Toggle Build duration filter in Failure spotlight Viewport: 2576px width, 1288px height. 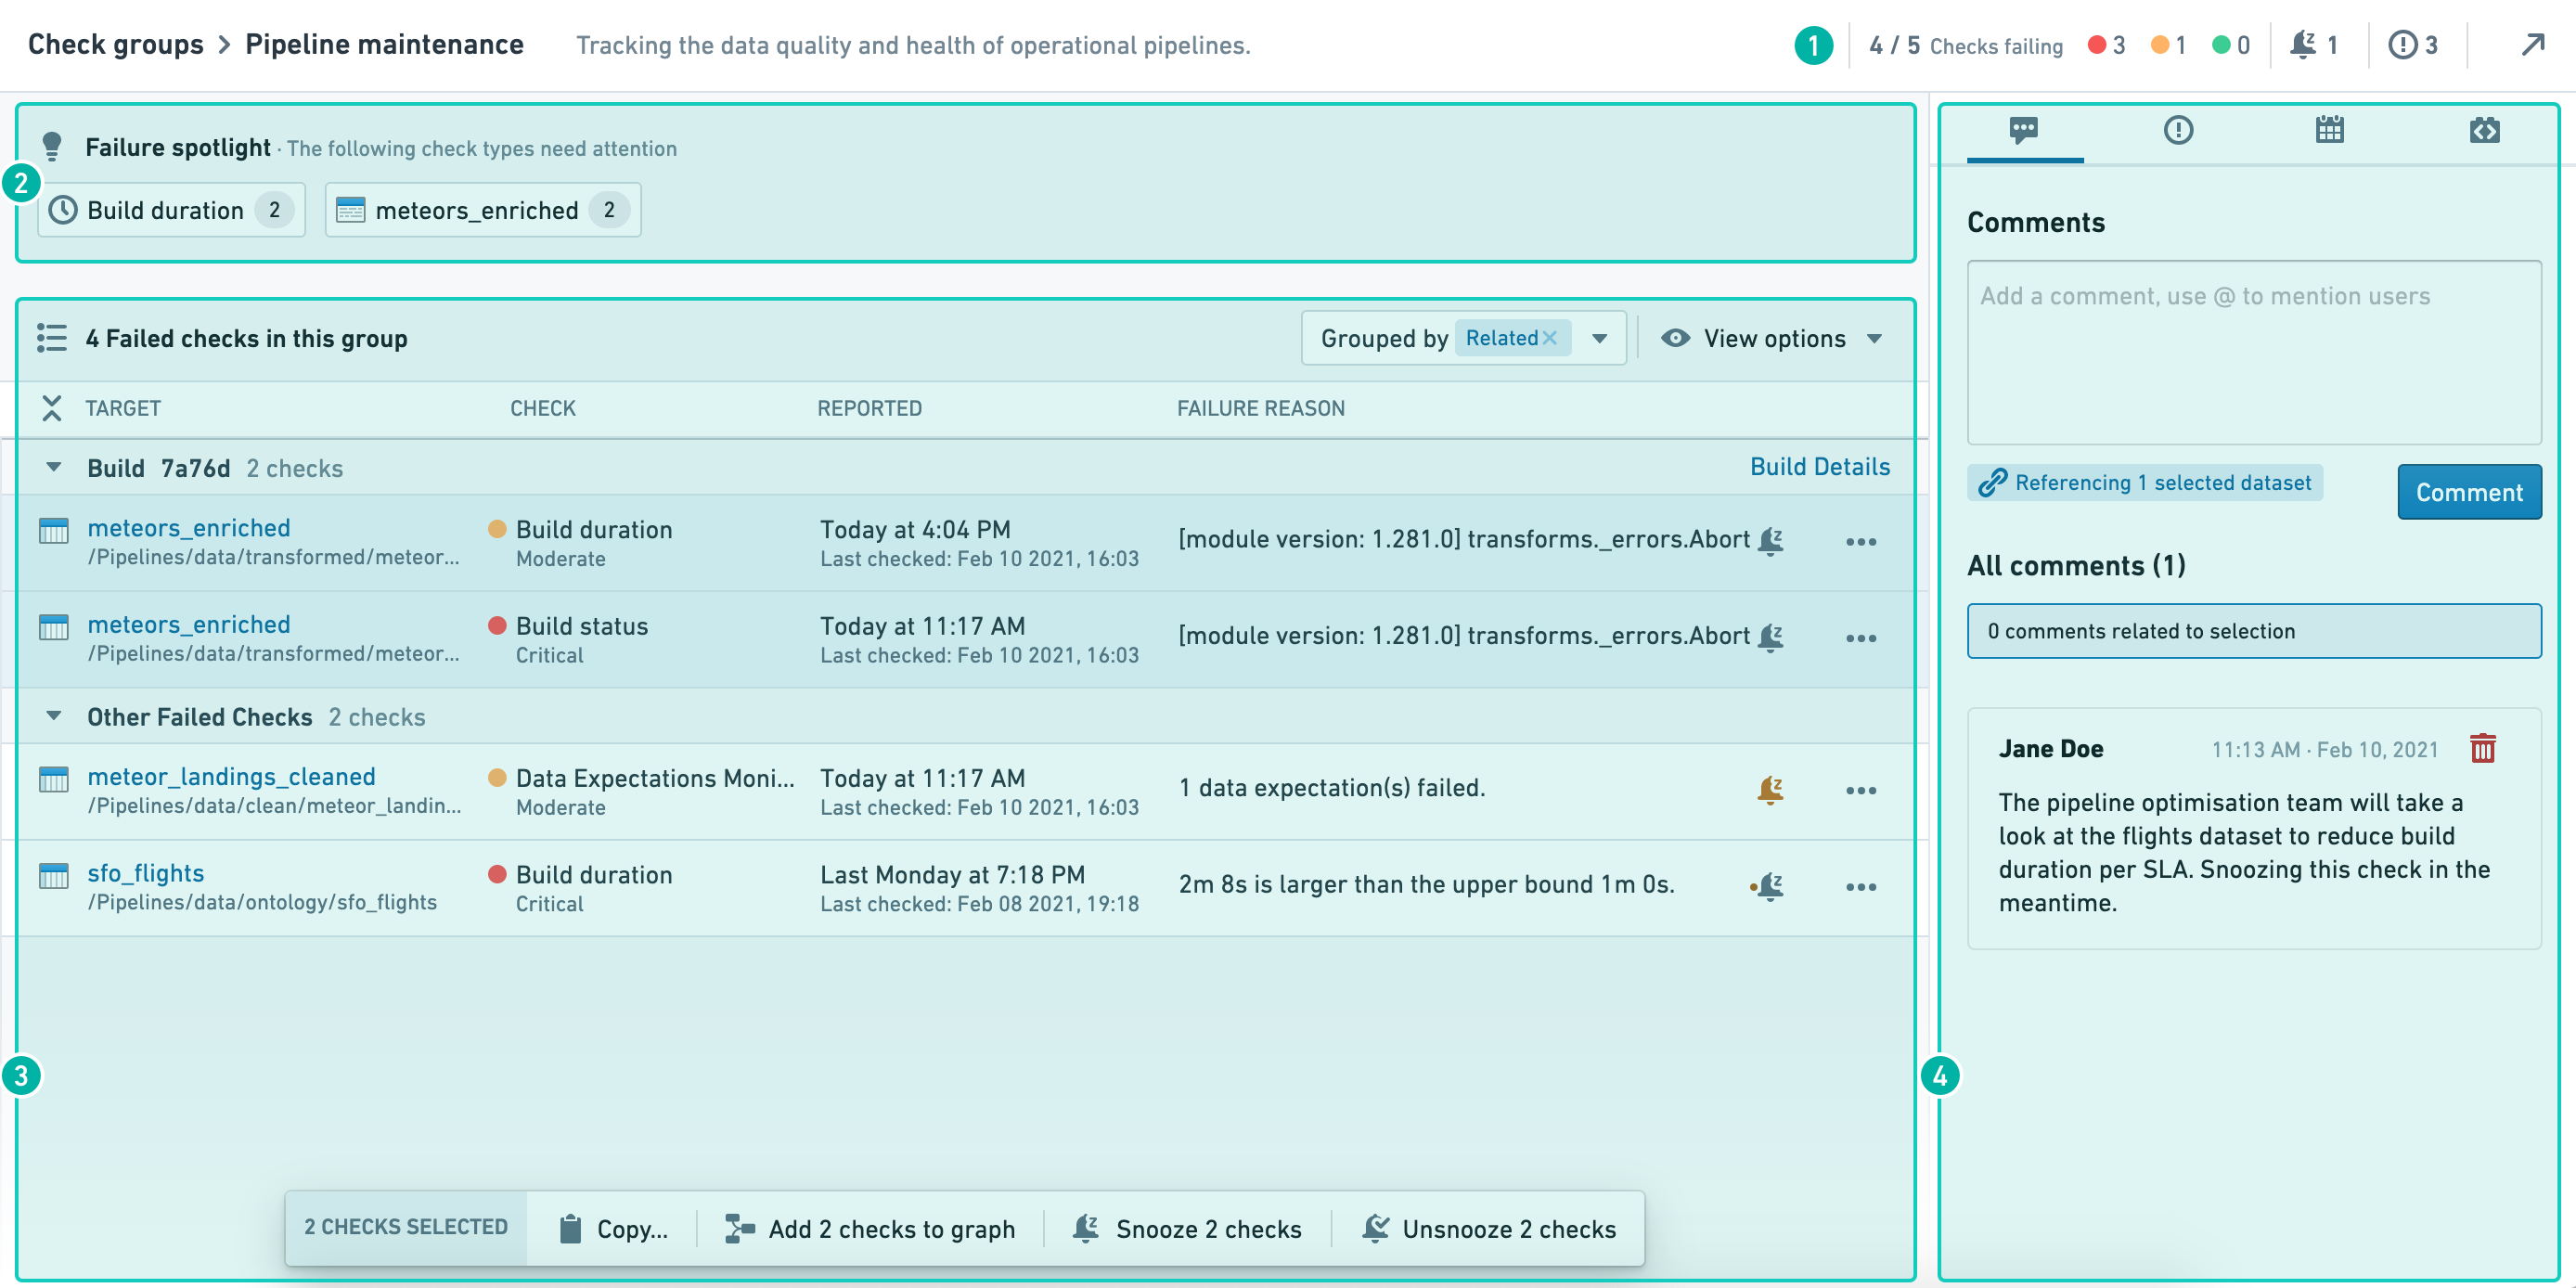[x=171, y=210]
